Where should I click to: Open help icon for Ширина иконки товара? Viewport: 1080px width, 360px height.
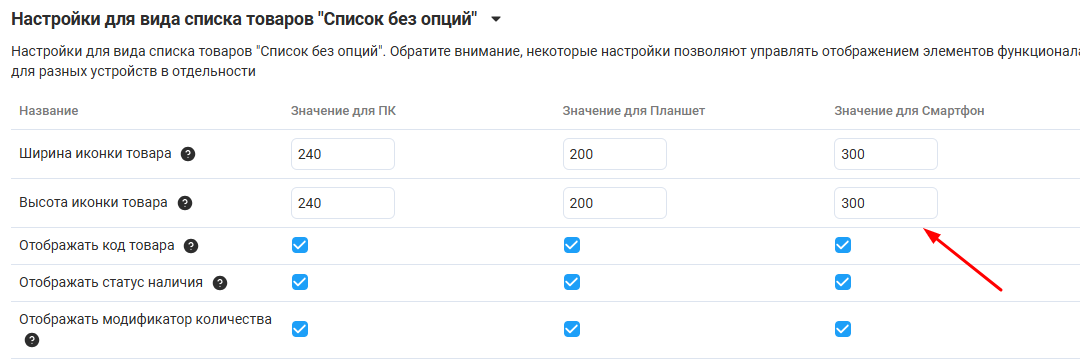(188, 154)
